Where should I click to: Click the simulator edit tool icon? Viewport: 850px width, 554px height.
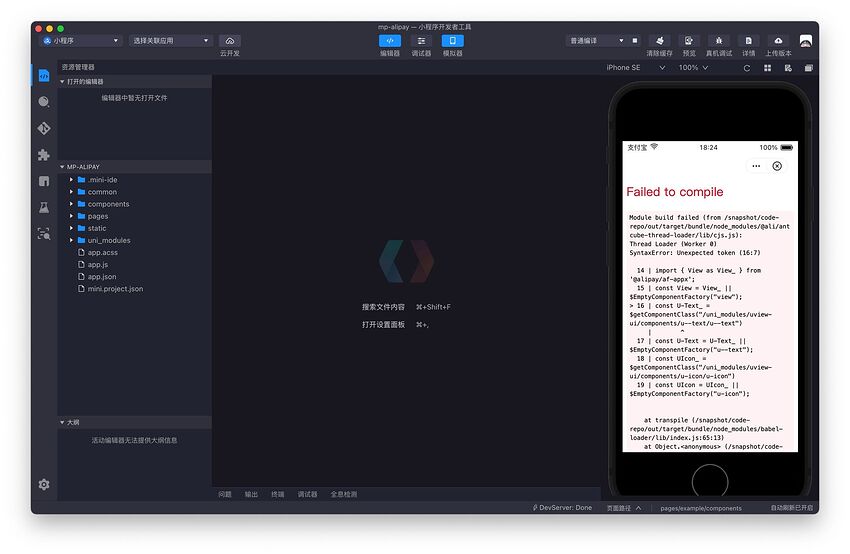(788, 68)
